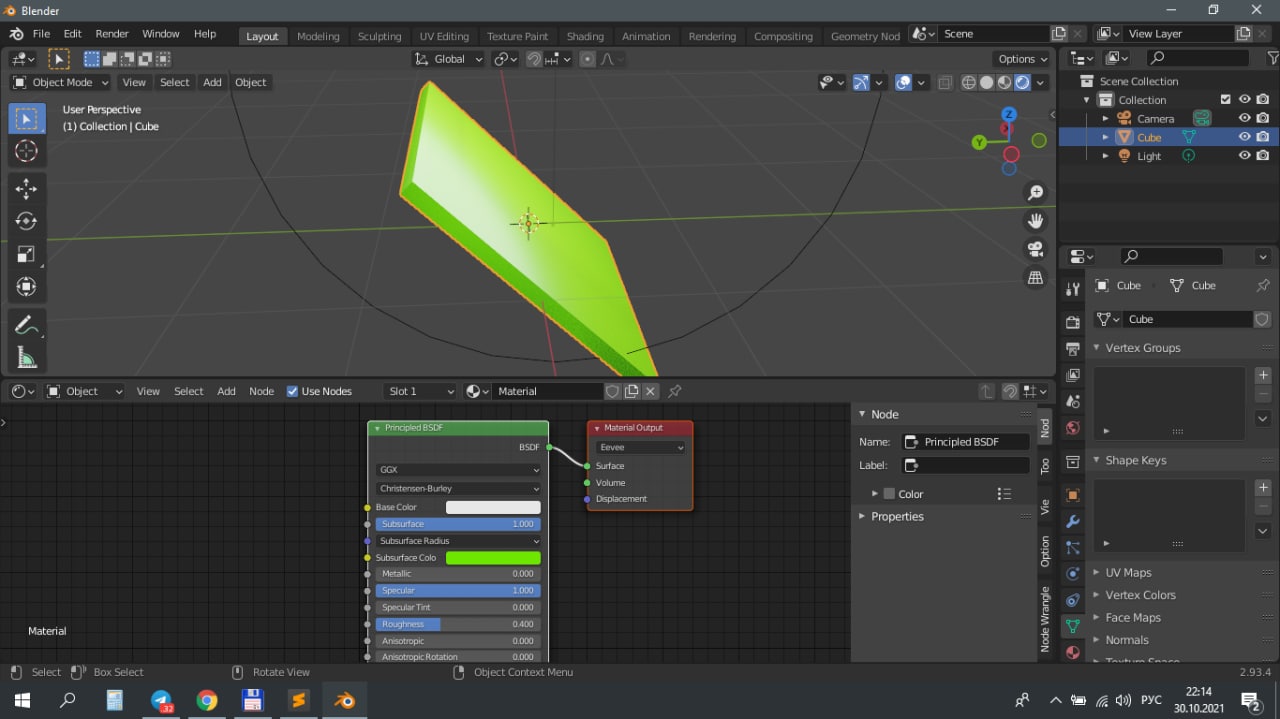Select the Move tool

point(27,188)
